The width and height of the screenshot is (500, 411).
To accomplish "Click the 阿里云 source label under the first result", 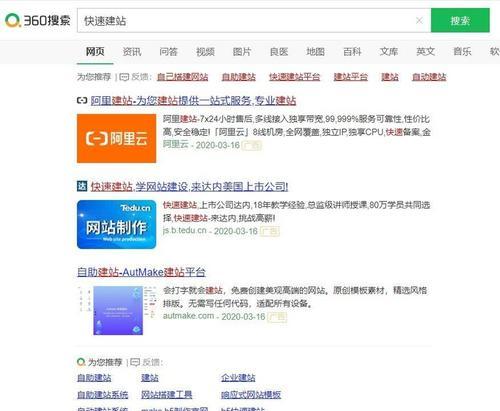I will [x=176, y=145].
